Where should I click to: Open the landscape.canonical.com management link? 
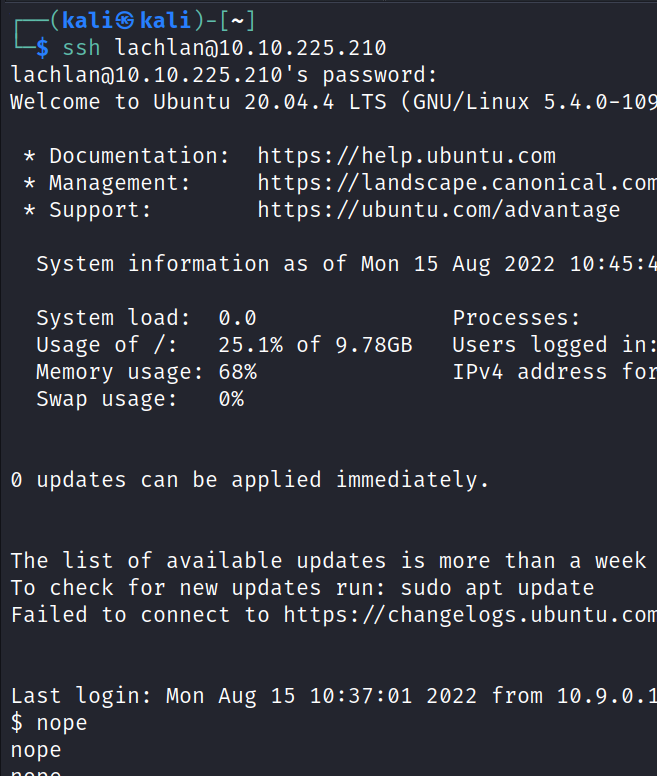point(456,183)
